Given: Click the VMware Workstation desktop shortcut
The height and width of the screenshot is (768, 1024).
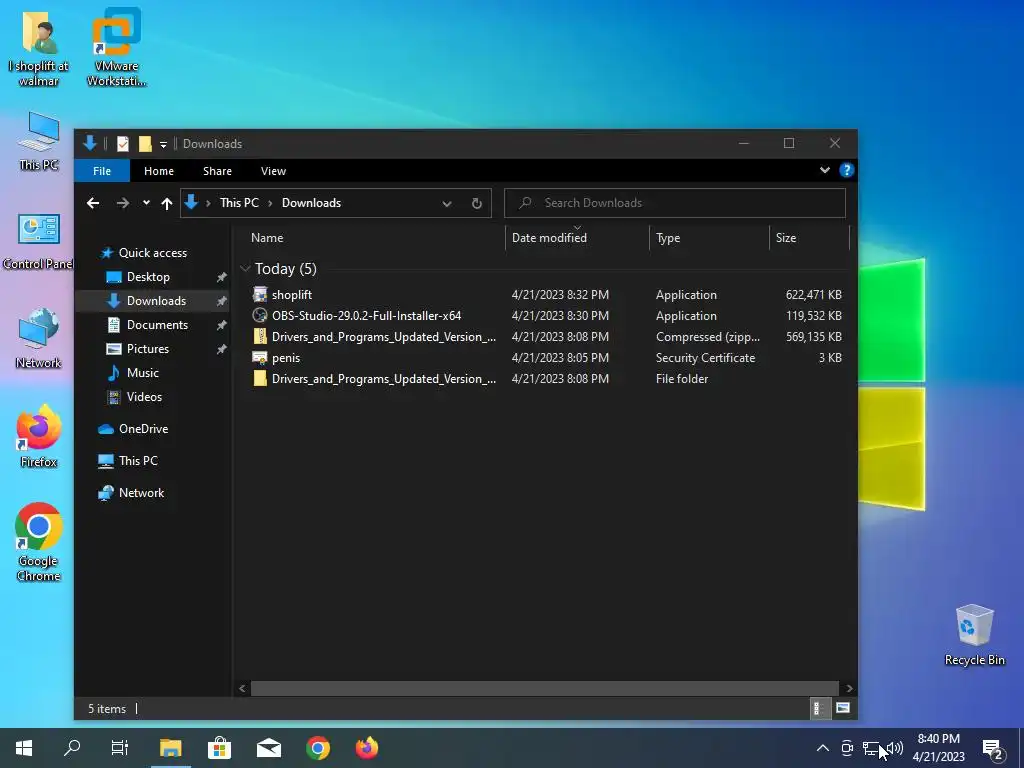Looking at the screenshot, I should tap(116, 48).
